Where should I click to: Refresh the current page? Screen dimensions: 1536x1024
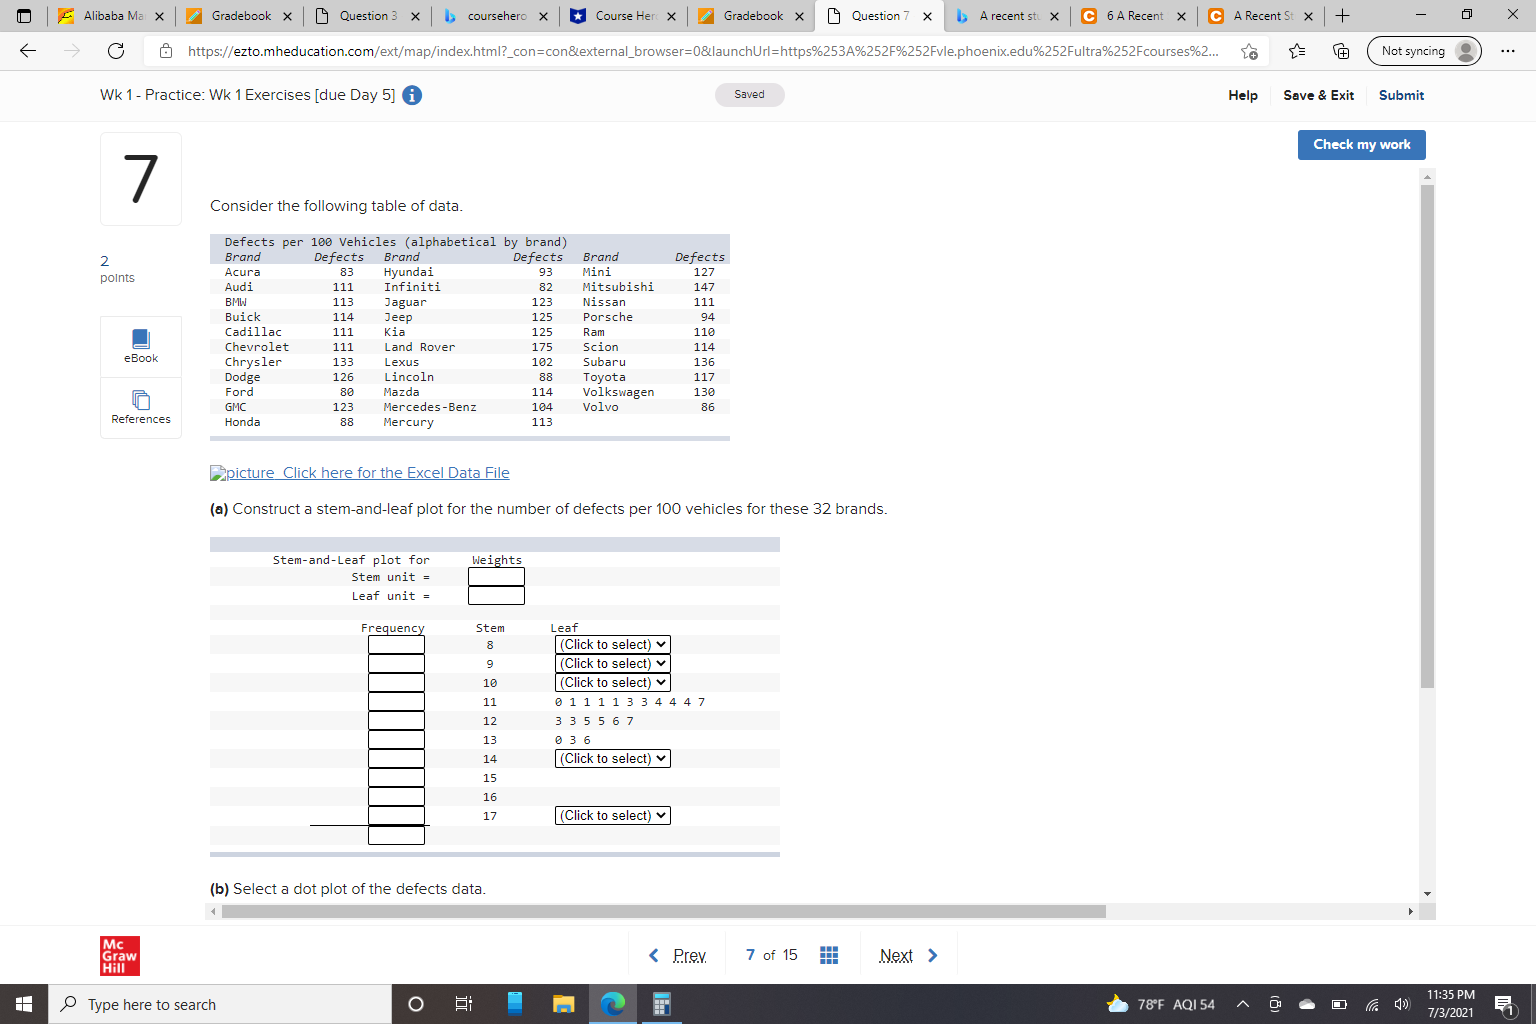115,50
